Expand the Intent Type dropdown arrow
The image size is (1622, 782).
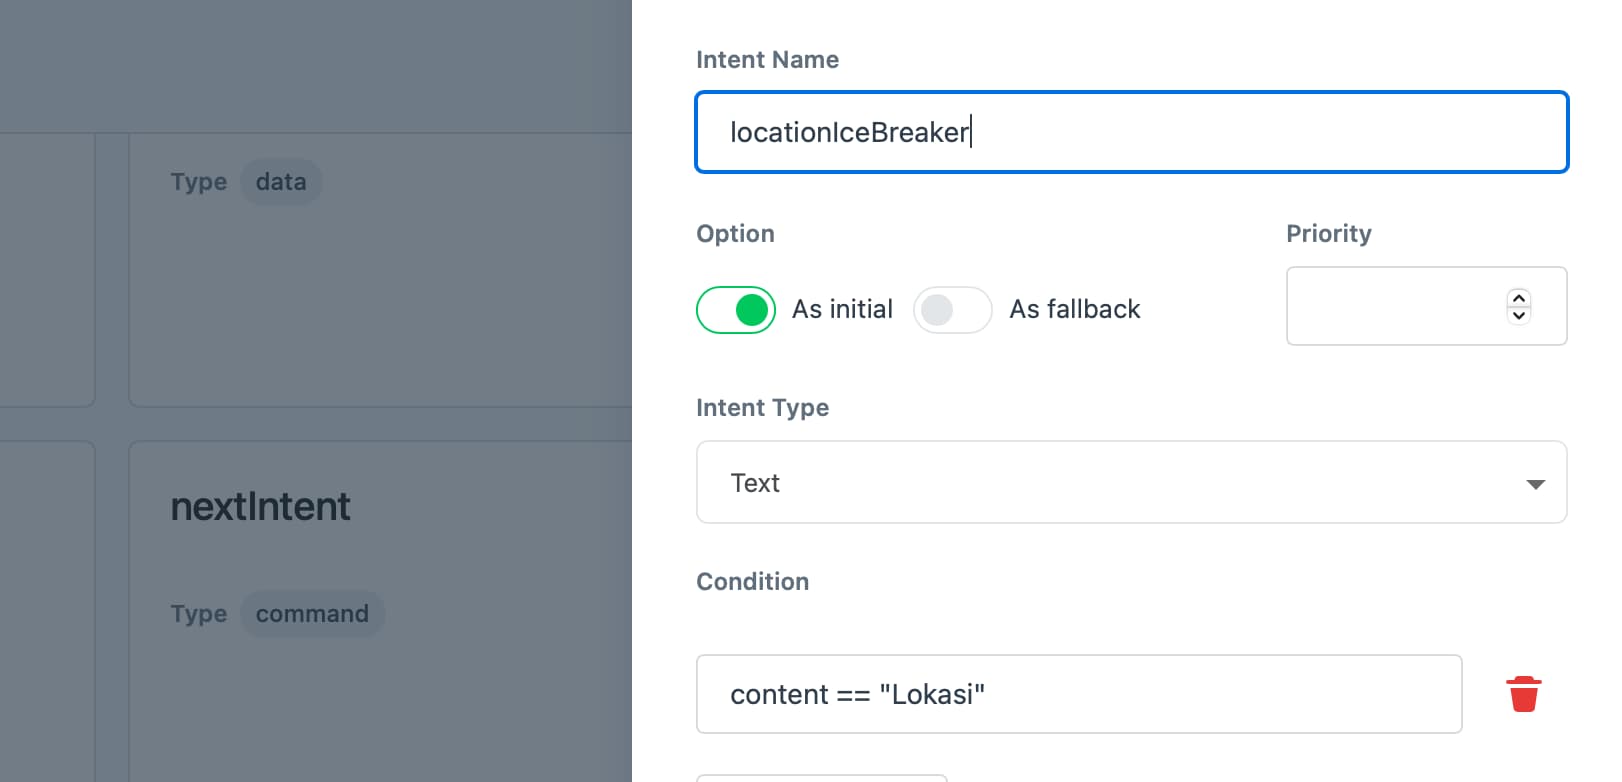coord(1535,484)
